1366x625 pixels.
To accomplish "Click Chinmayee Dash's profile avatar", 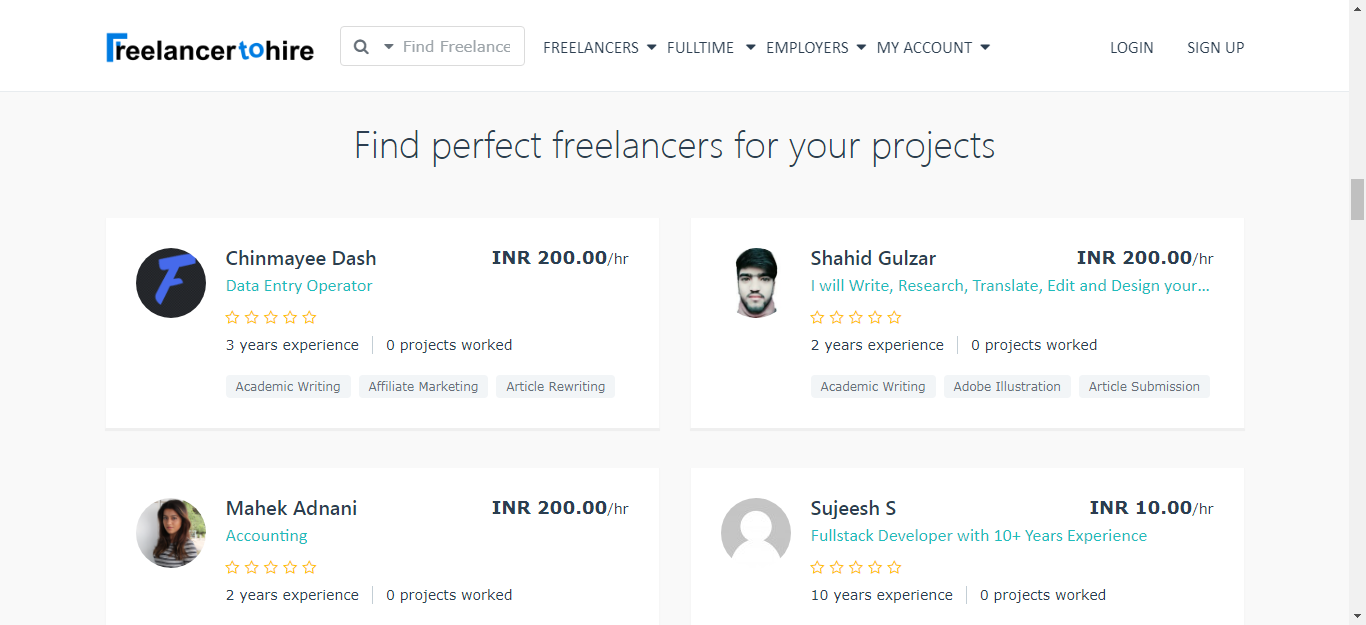I will pyautogui.click(x=171, y=283).
